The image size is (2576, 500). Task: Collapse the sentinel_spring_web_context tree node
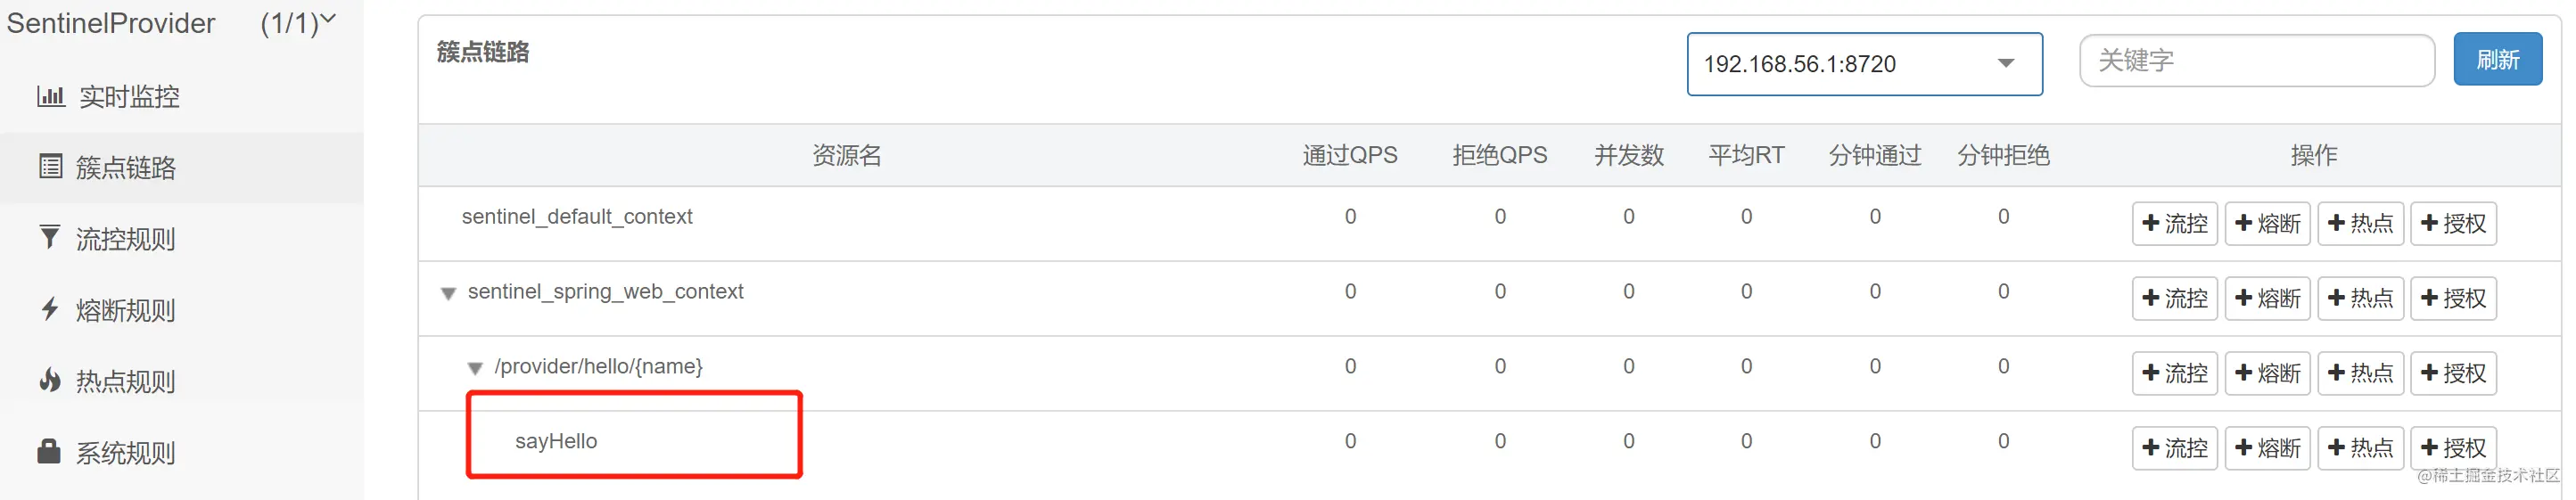click(448, 293)
